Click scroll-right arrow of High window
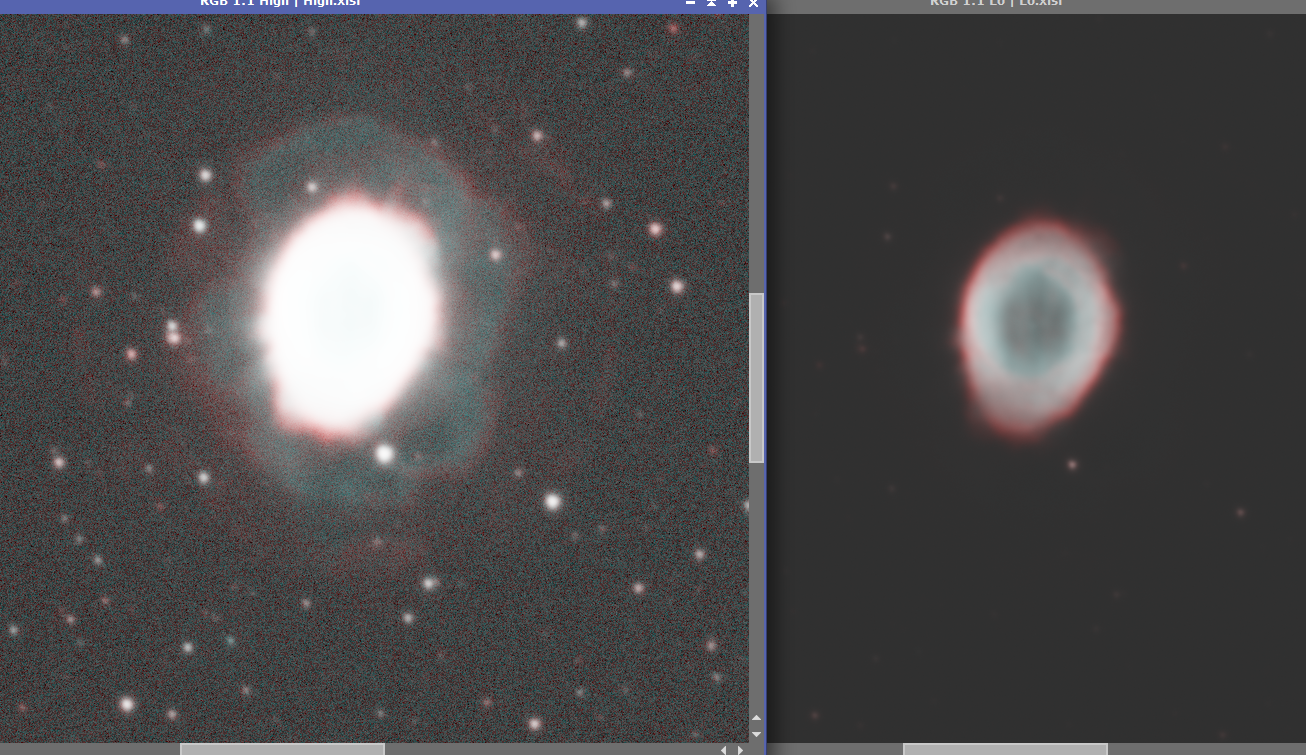This screenshot has width=1306, height=755. coord(740,749)
